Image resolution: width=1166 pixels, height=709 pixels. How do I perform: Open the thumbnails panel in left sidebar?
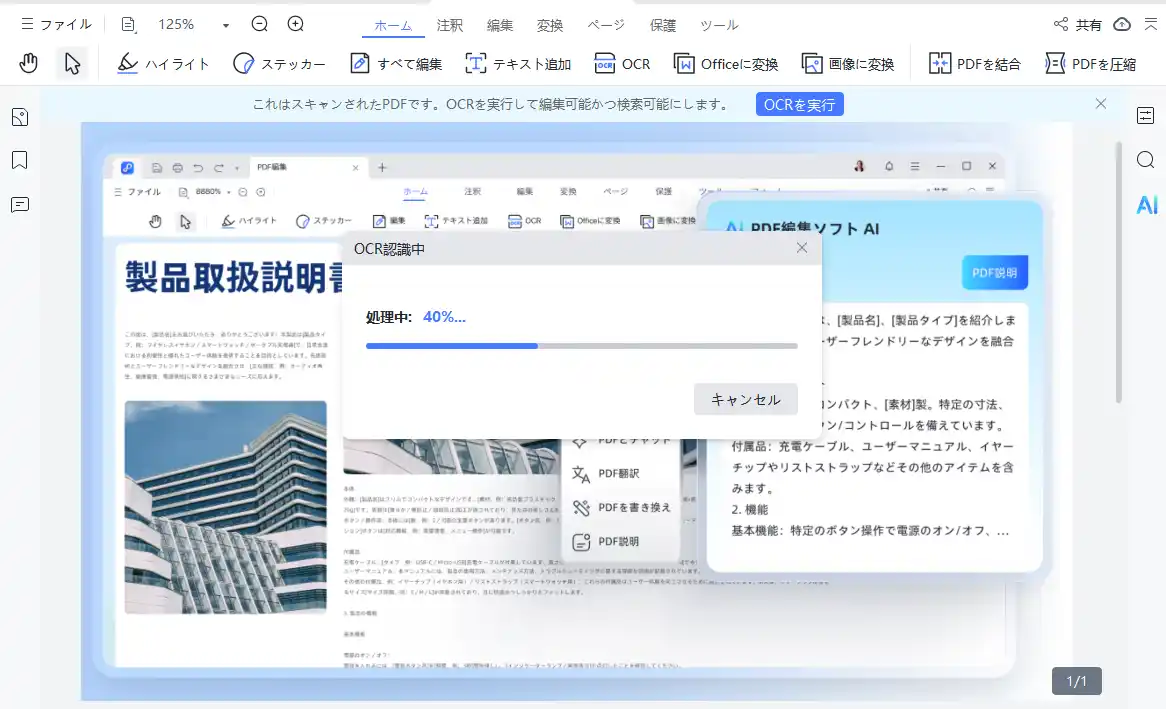(x=19, y=117)
